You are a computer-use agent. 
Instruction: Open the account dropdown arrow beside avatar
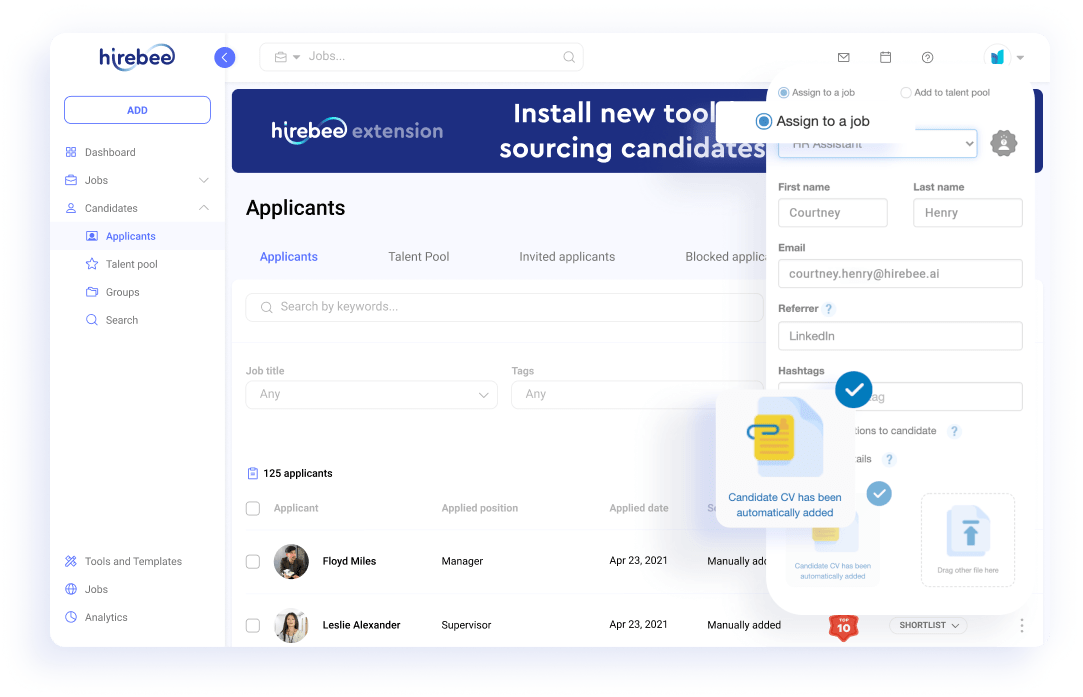(1020, 57)
